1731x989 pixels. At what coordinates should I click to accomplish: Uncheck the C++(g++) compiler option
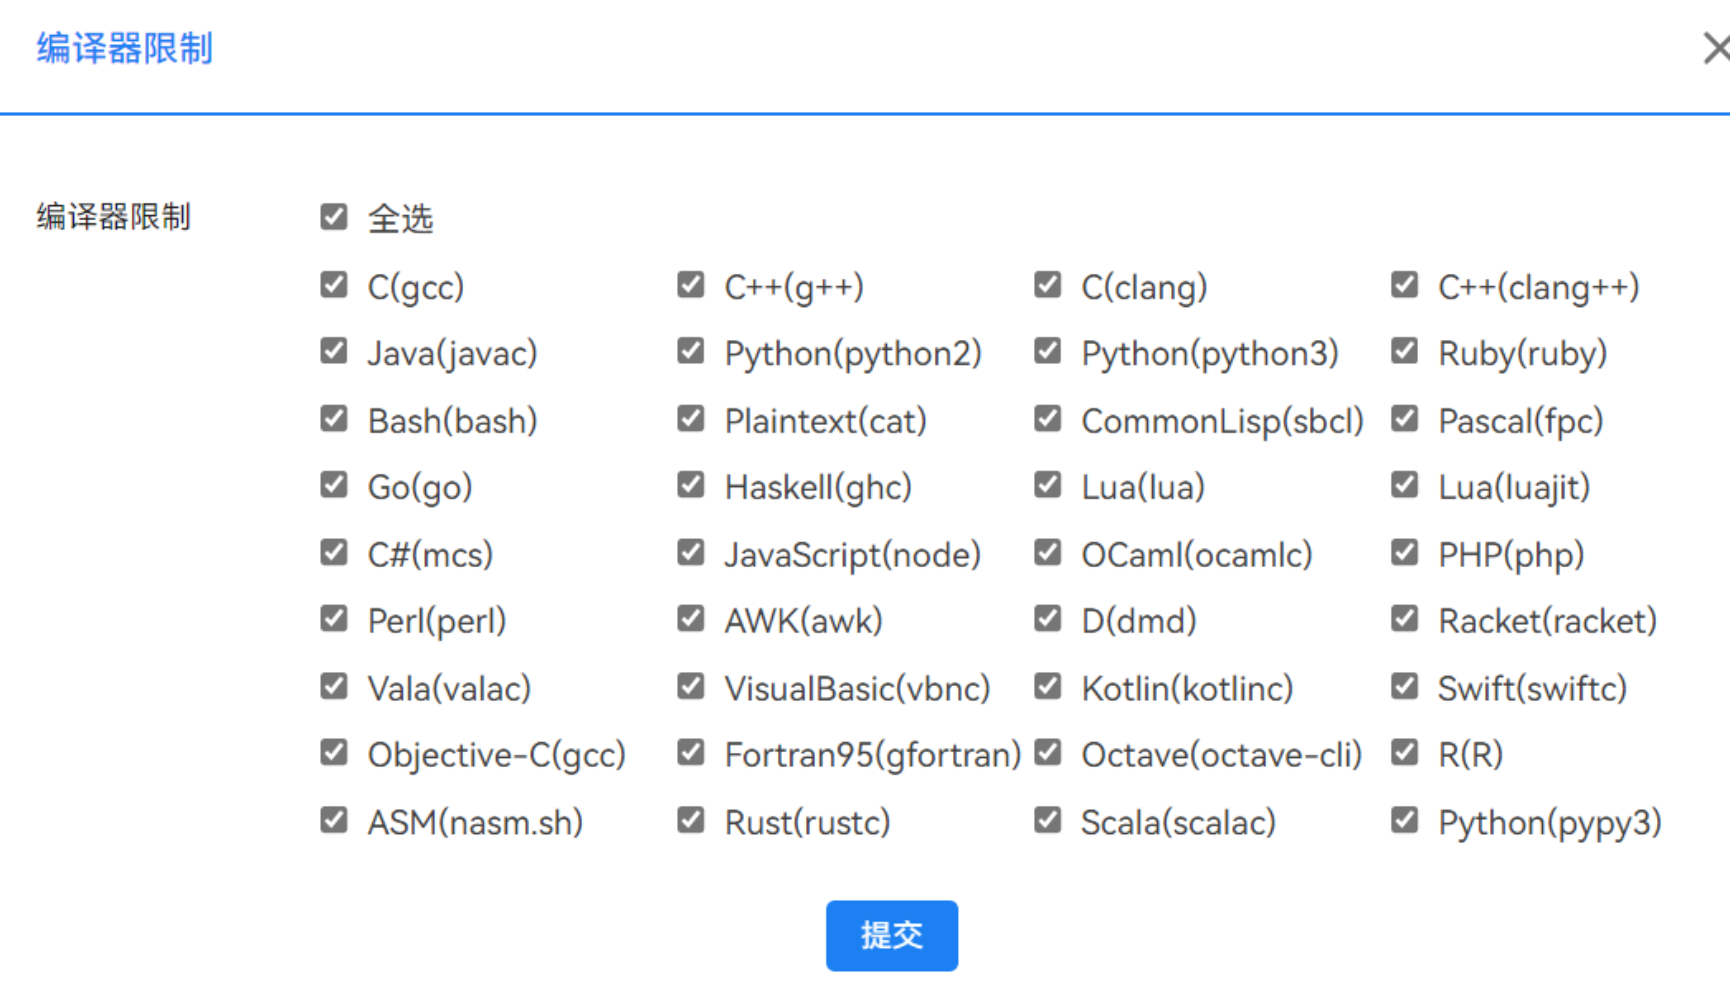click(691, 285)
